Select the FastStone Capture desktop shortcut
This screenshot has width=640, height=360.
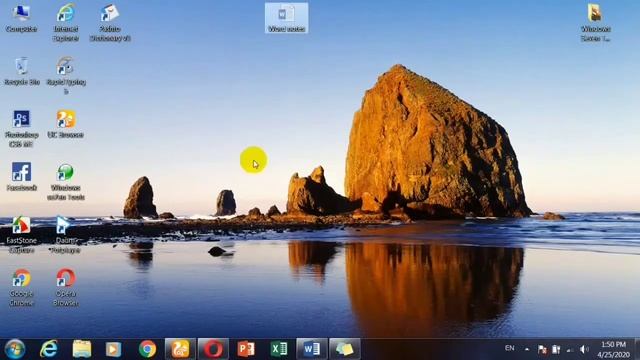point(21,235)
